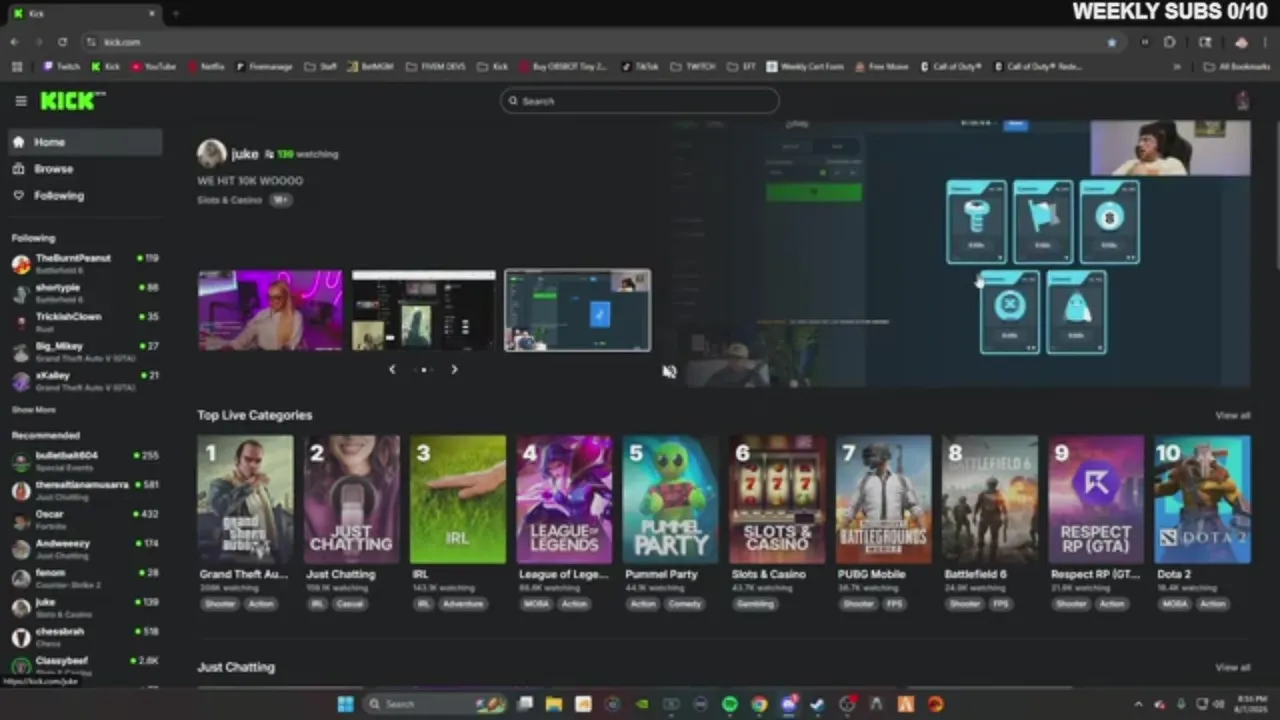Open the Dota 2 category card
This screenshot has height=720, width=1280.
click(1203, 500)
